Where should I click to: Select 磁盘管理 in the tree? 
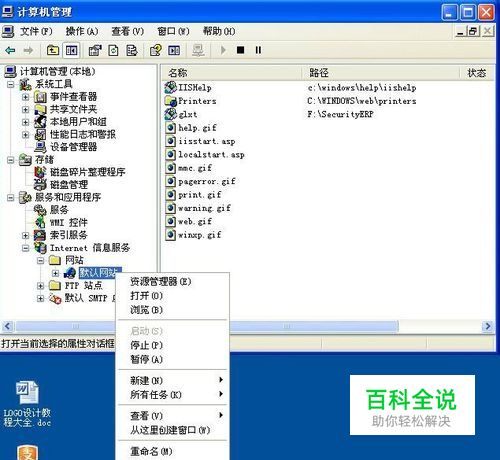pyautogui.click(x=69, y=185)
